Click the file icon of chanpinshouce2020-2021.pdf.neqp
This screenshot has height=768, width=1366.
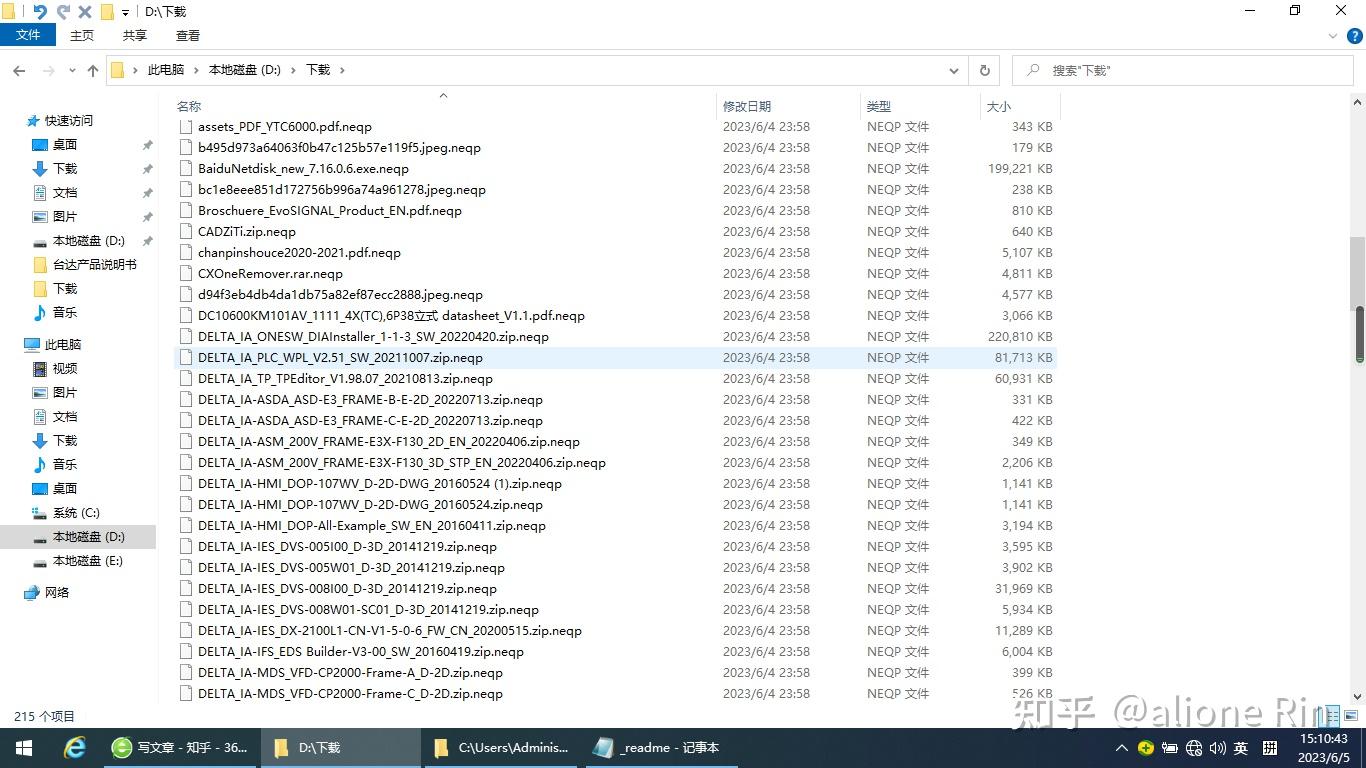(185, 253)
